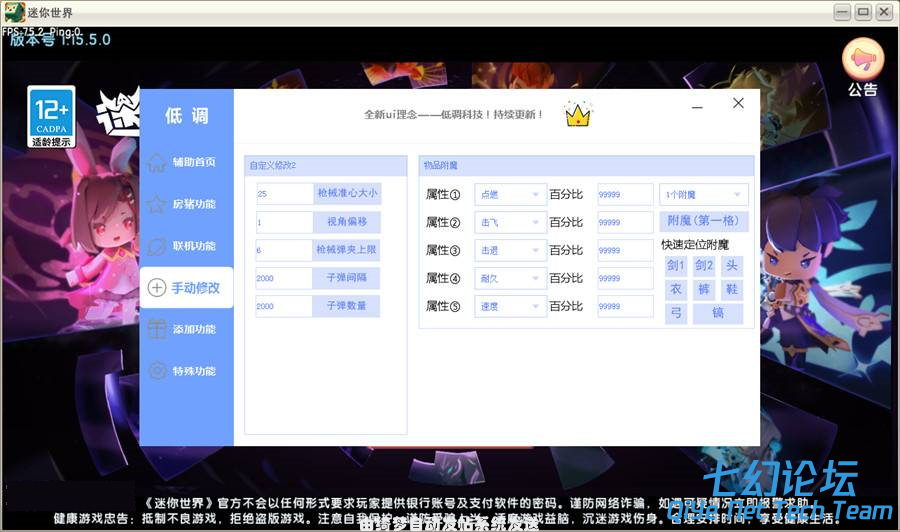Apply the 子弹间隔 button
Screen dimensions: 900x532
click(x=346, y=278)
